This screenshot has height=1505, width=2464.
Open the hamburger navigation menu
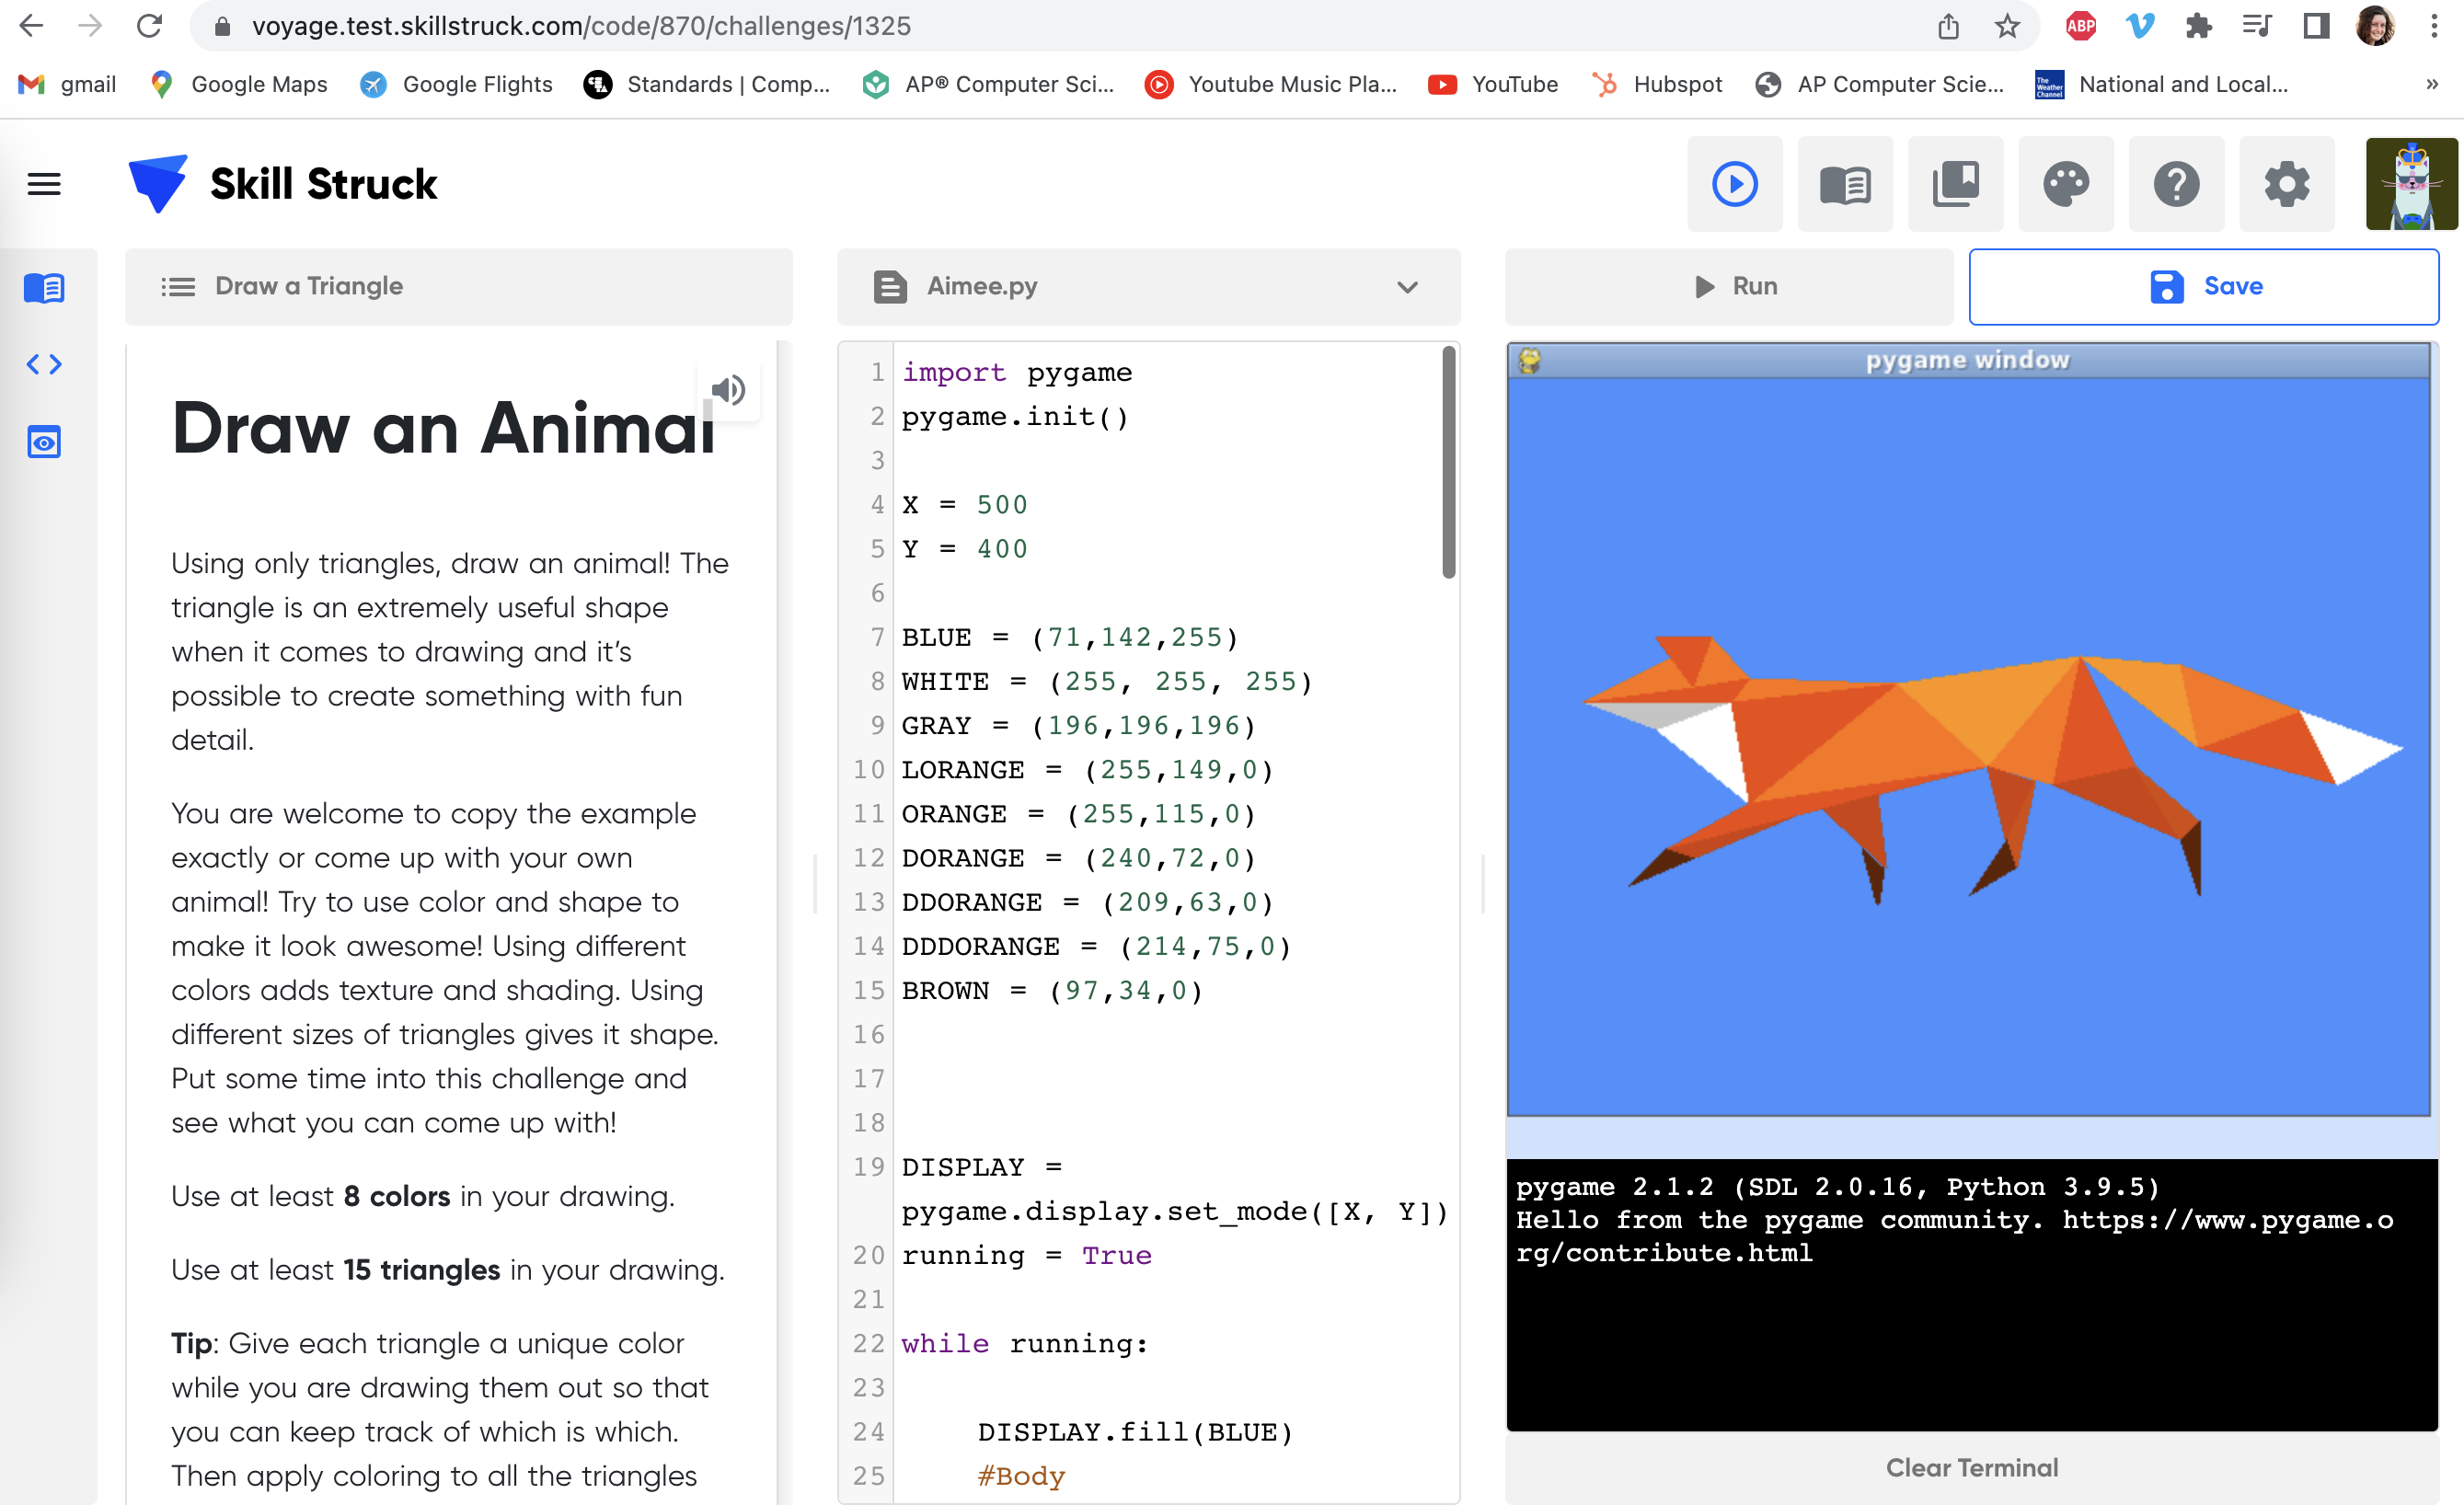[44, 184]
